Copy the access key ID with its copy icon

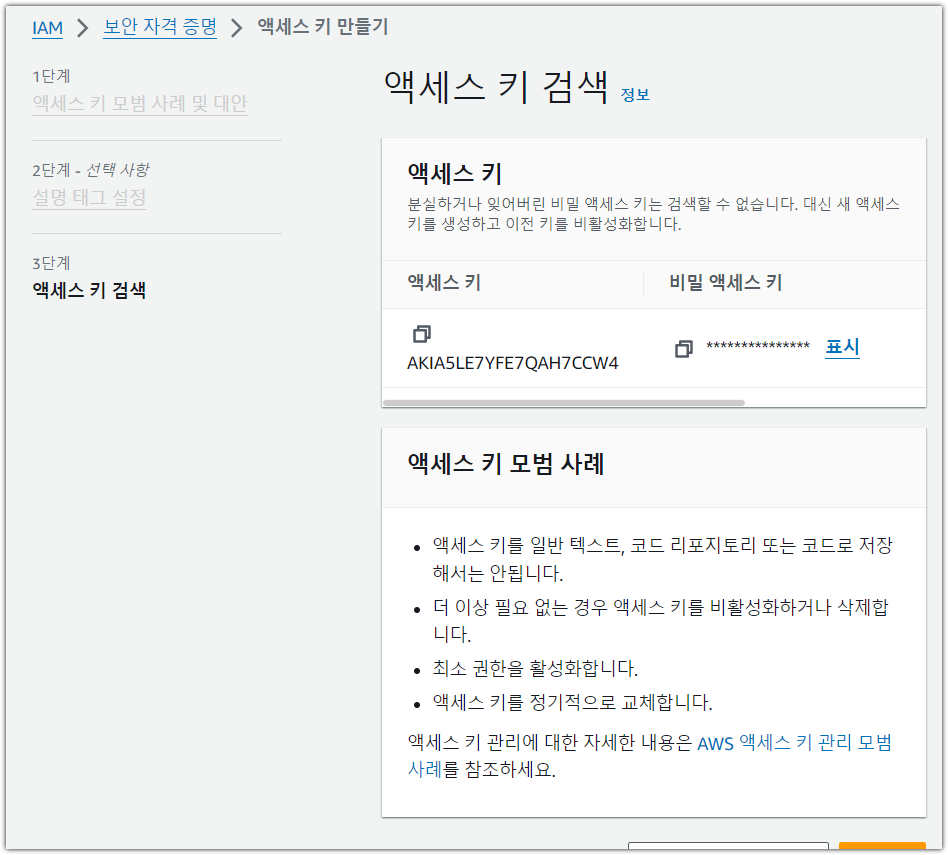click(x=421, y=334)
